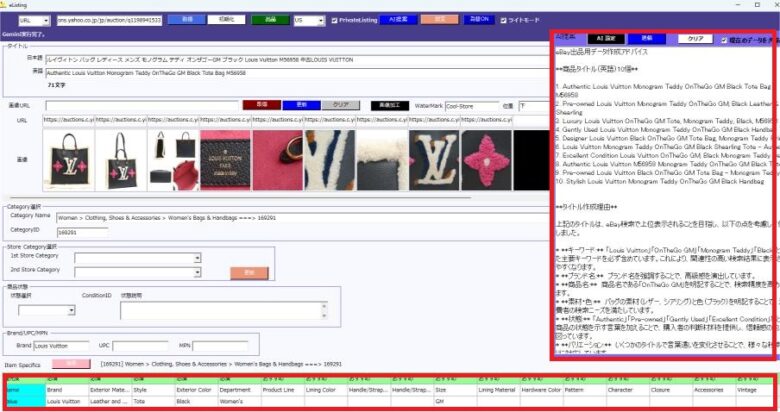Click the Hardware Color cell

point(542,390)
